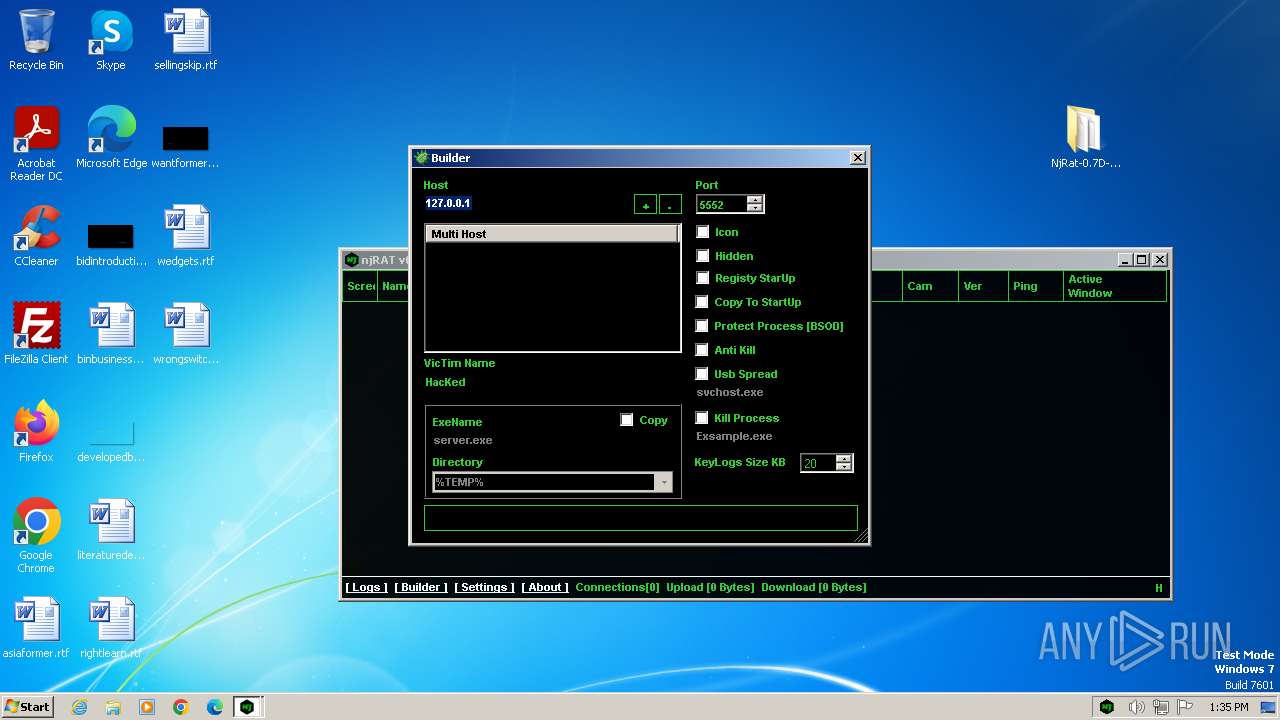Click the Port number field

pyautogui.click(x=722, y=204)
